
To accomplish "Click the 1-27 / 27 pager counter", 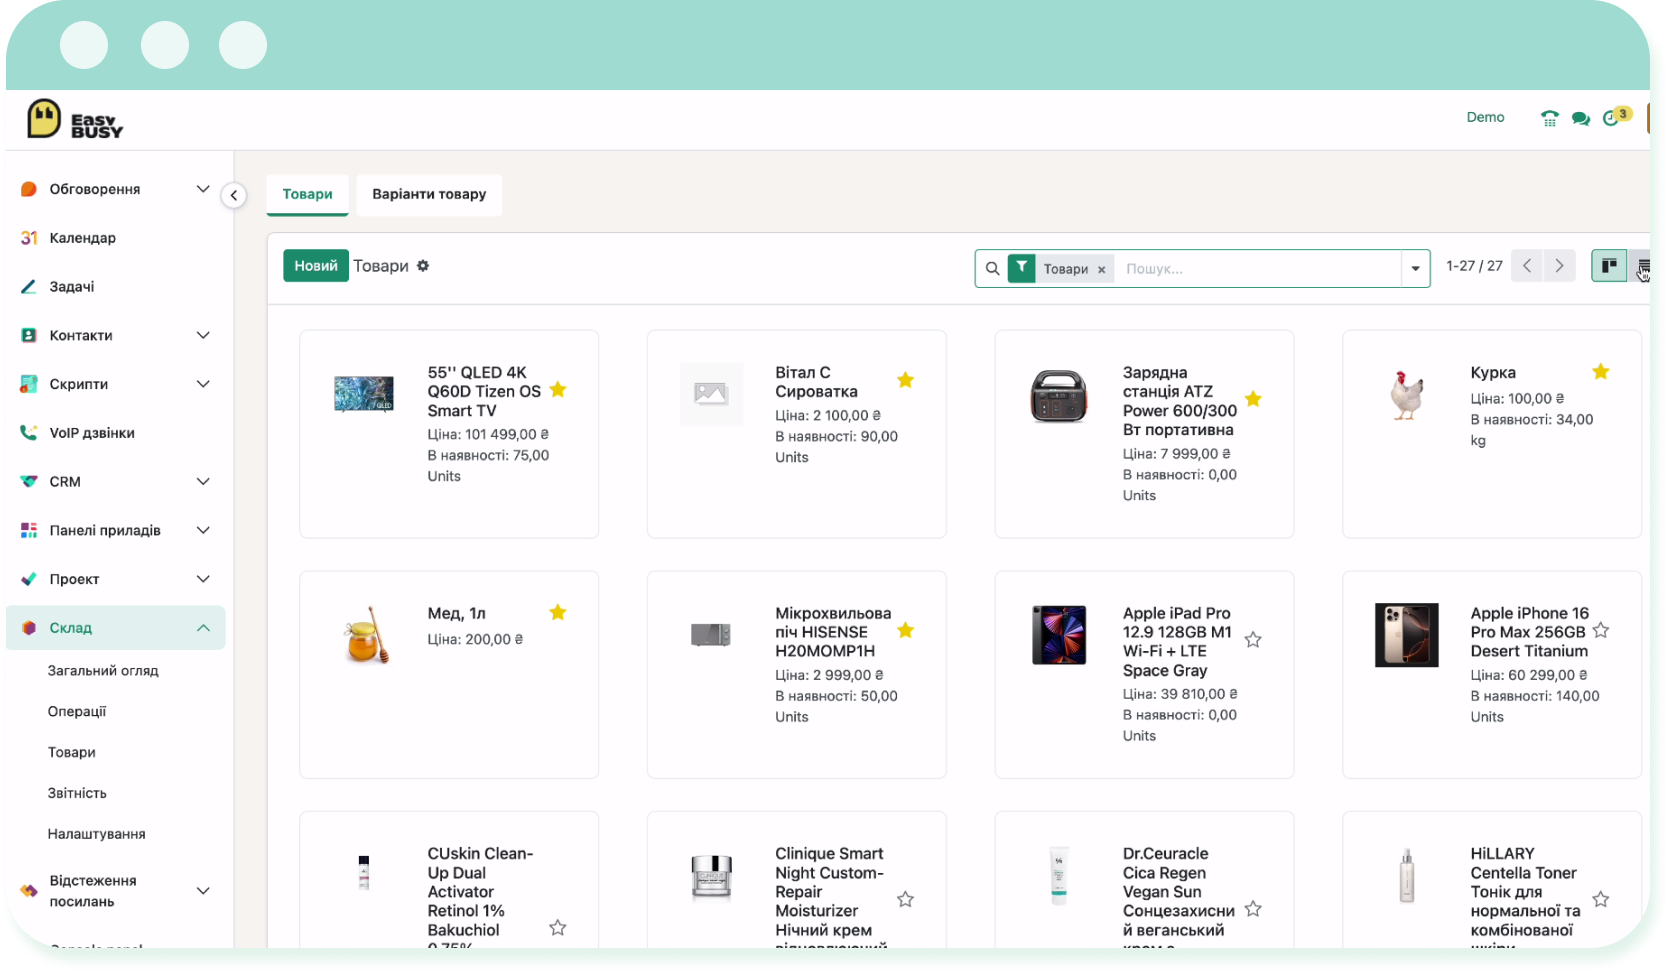I will point(1474,266).
